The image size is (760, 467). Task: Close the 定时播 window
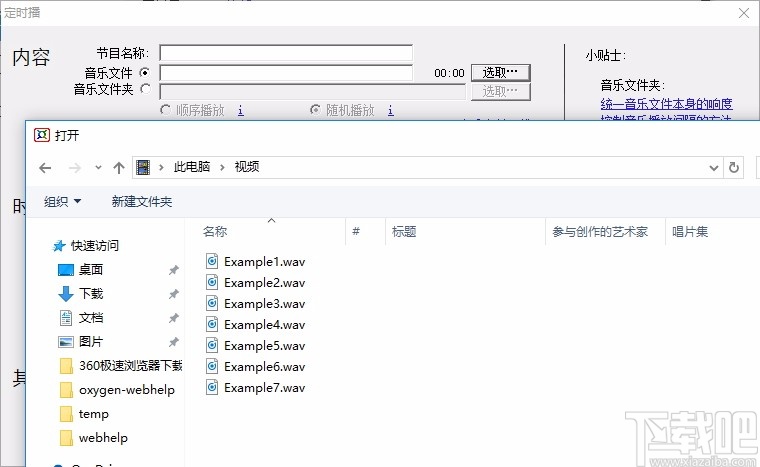click(x=744, y=13)
